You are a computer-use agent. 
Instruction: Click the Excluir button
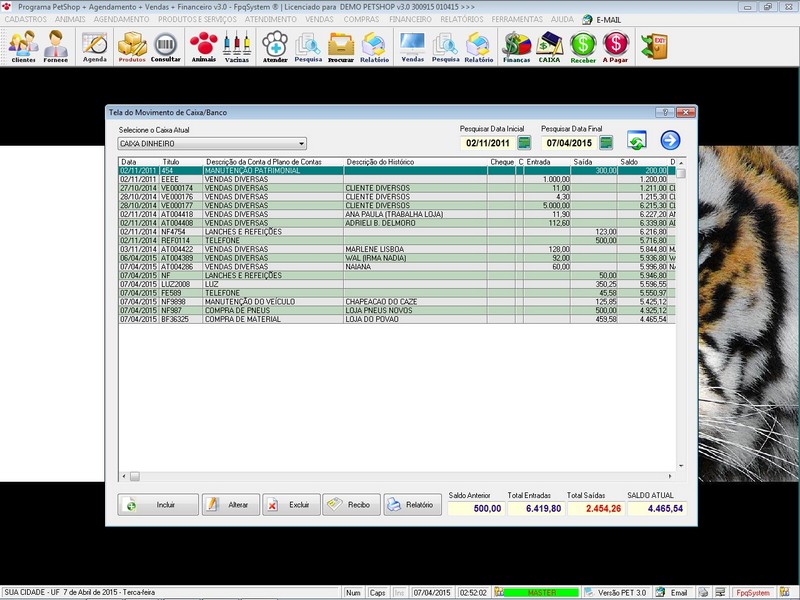[291, 505]
